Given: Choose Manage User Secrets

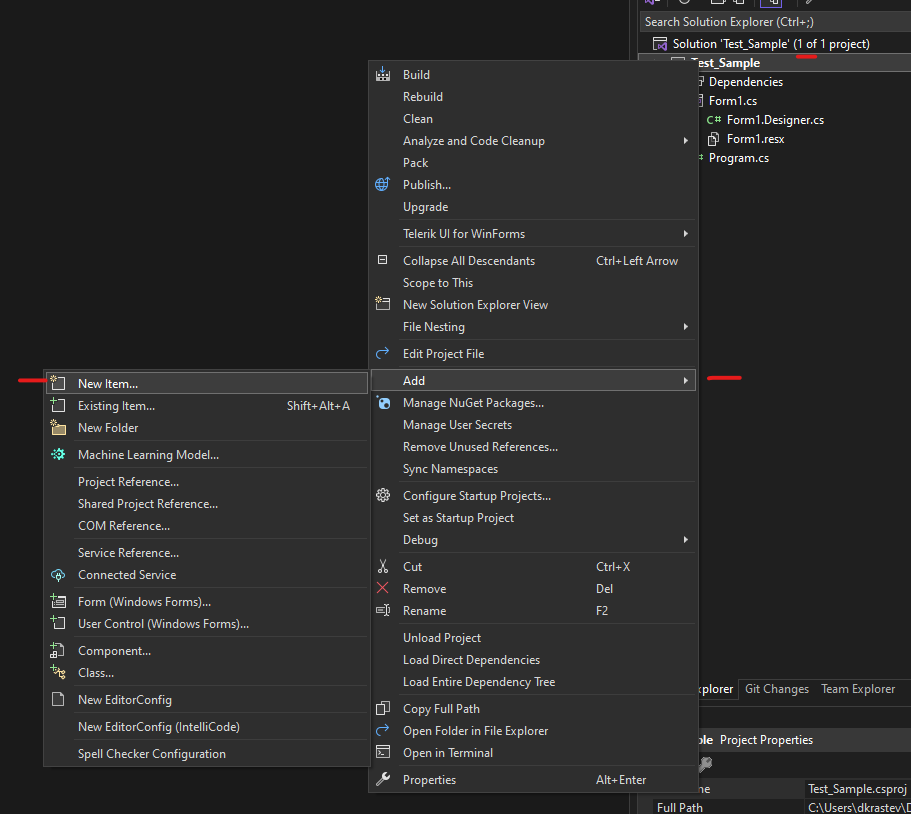Looking at the screenshot, I should pyautogui.click(x=457, y=424).
